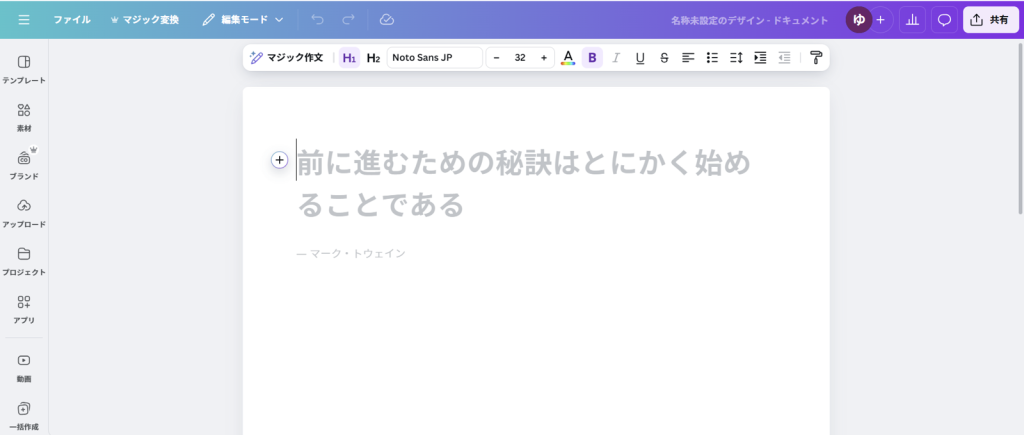Click the cloud save status icon
Image resolution: width=1024 pixels, height=435 pixels.
[x=387, y=19]
